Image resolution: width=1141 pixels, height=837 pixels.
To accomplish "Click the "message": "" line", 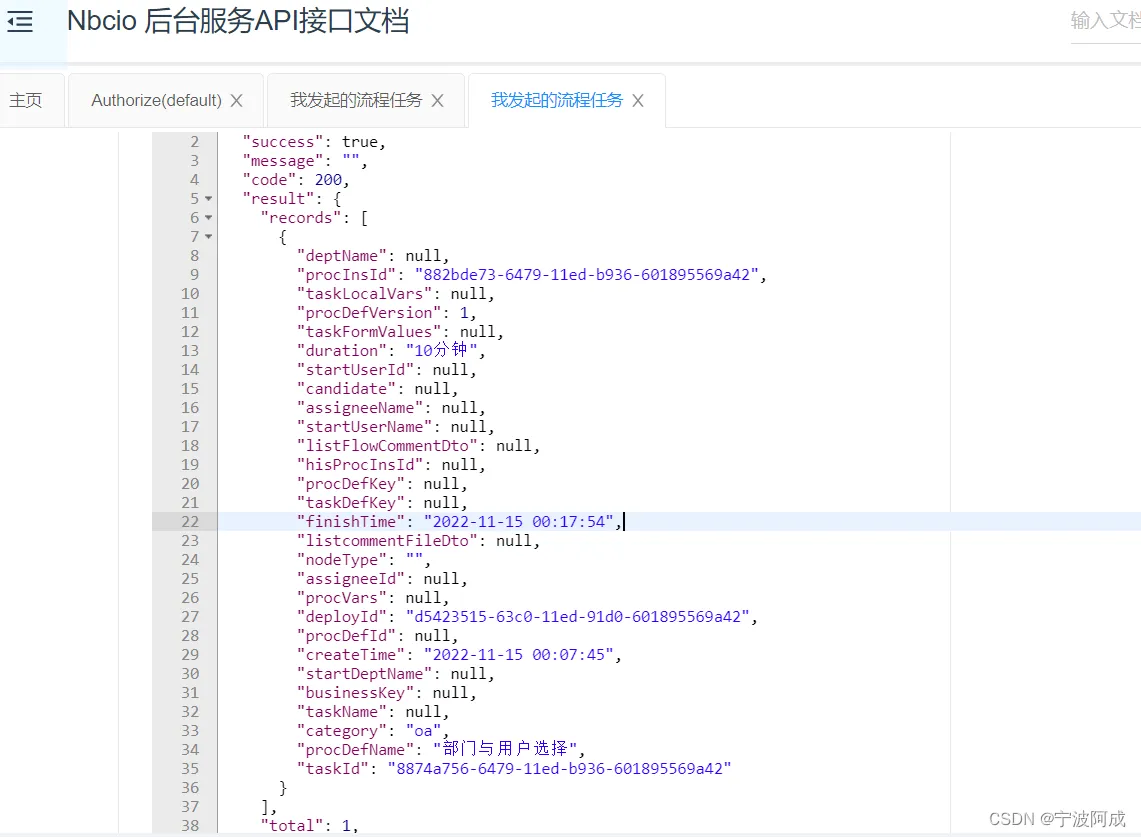I will point(304,161).
